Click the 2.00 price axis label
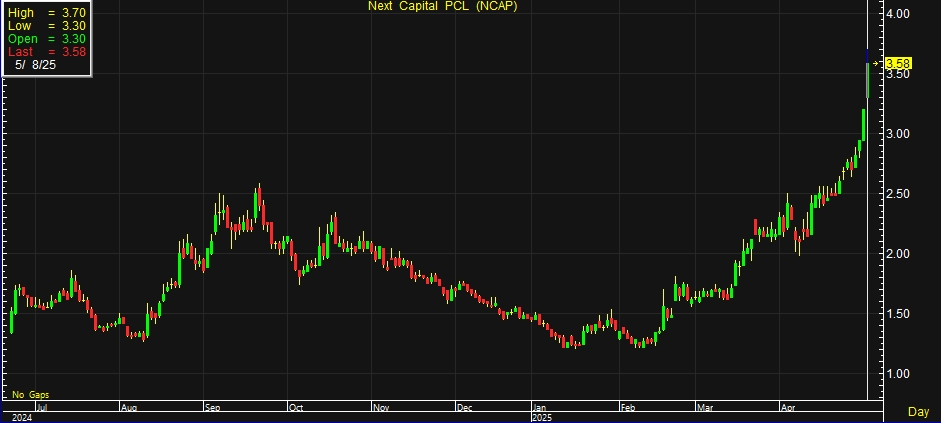The height and width of the screenshot is (423, 941). click(x=896, y=254)
